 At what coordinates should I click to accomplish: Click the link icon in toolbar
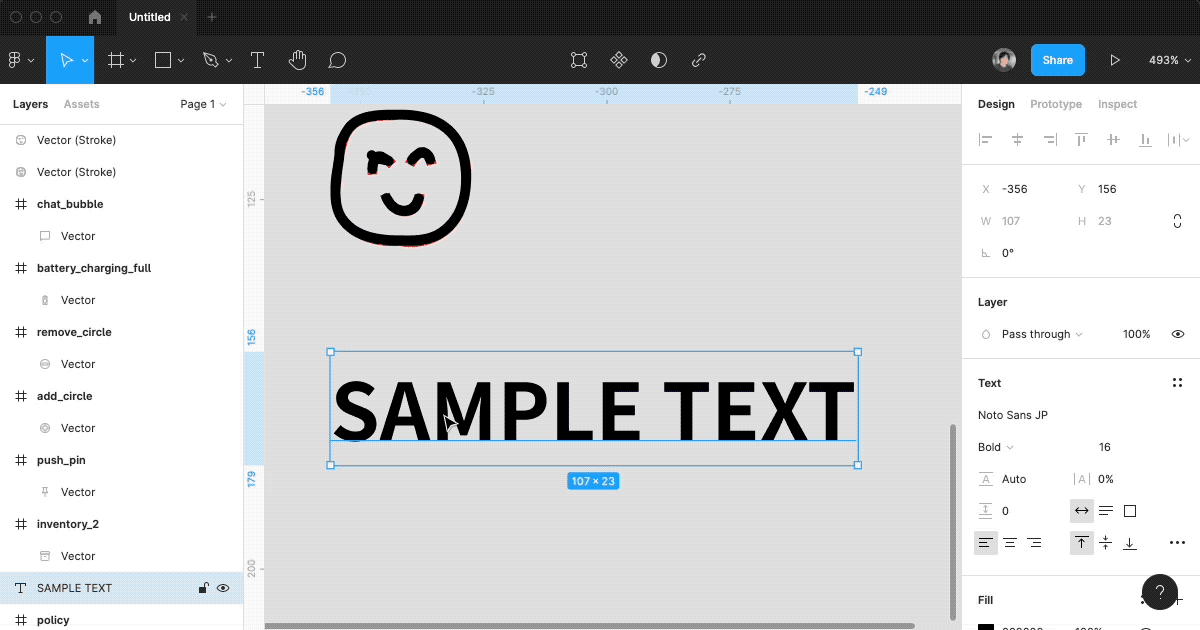(699, 60)
